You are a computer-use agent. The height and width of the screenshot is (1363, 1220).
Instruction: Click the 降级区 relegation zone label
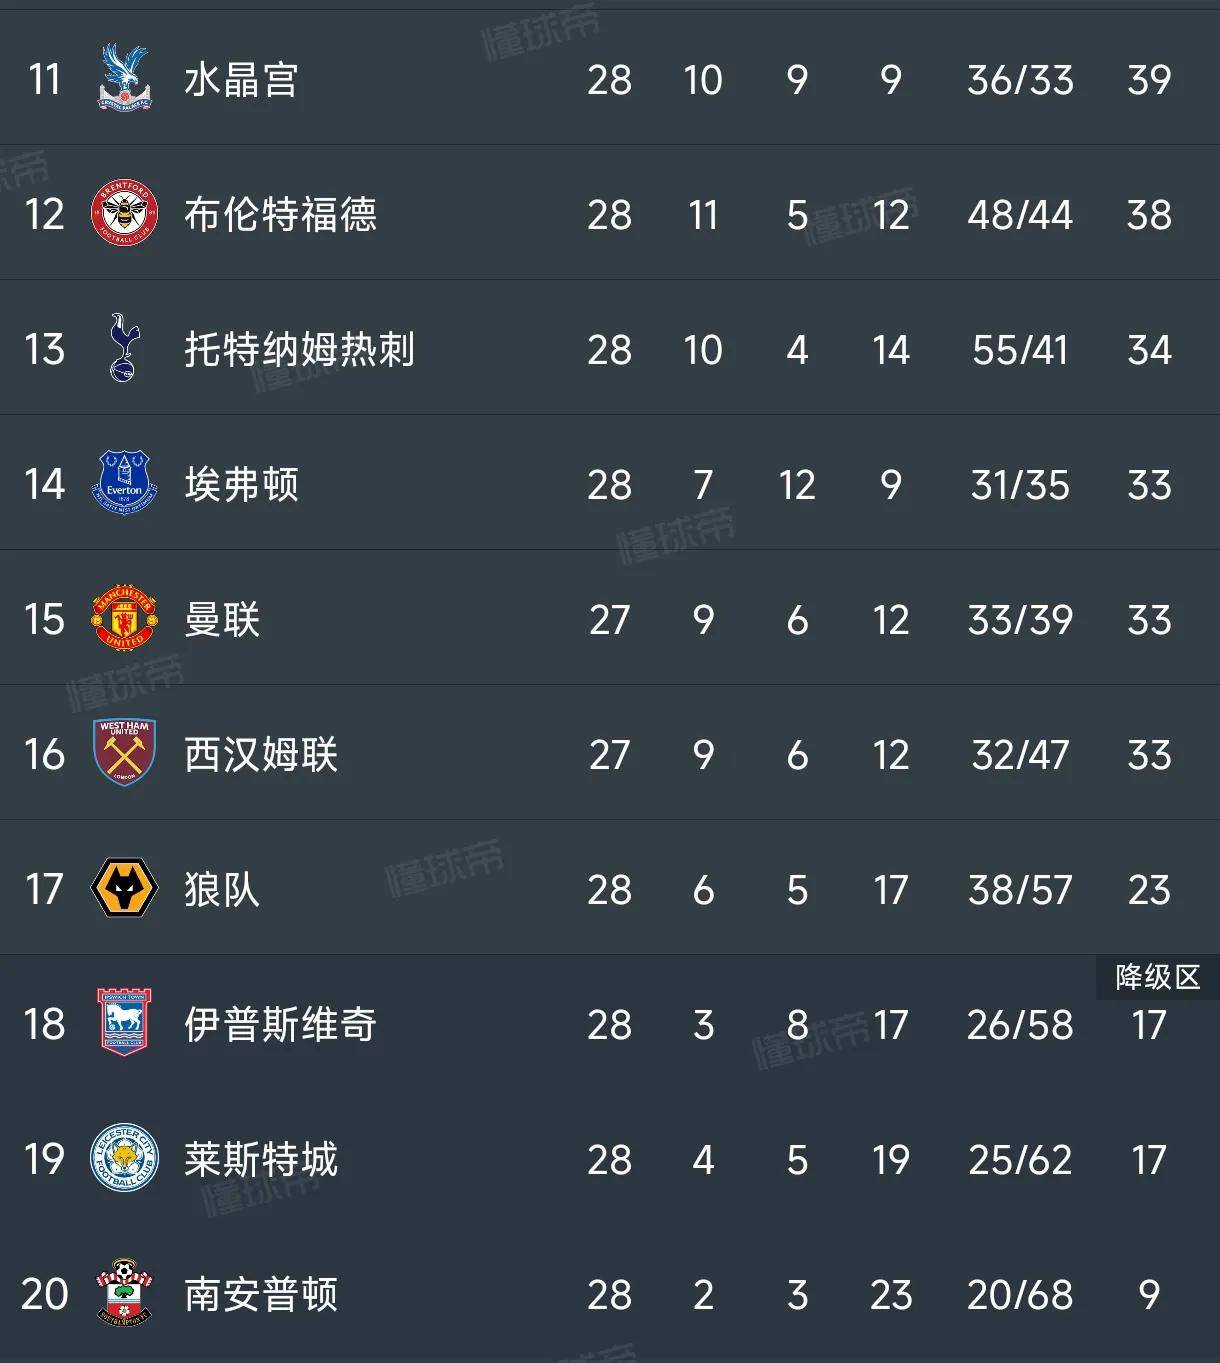point(1155,977)
